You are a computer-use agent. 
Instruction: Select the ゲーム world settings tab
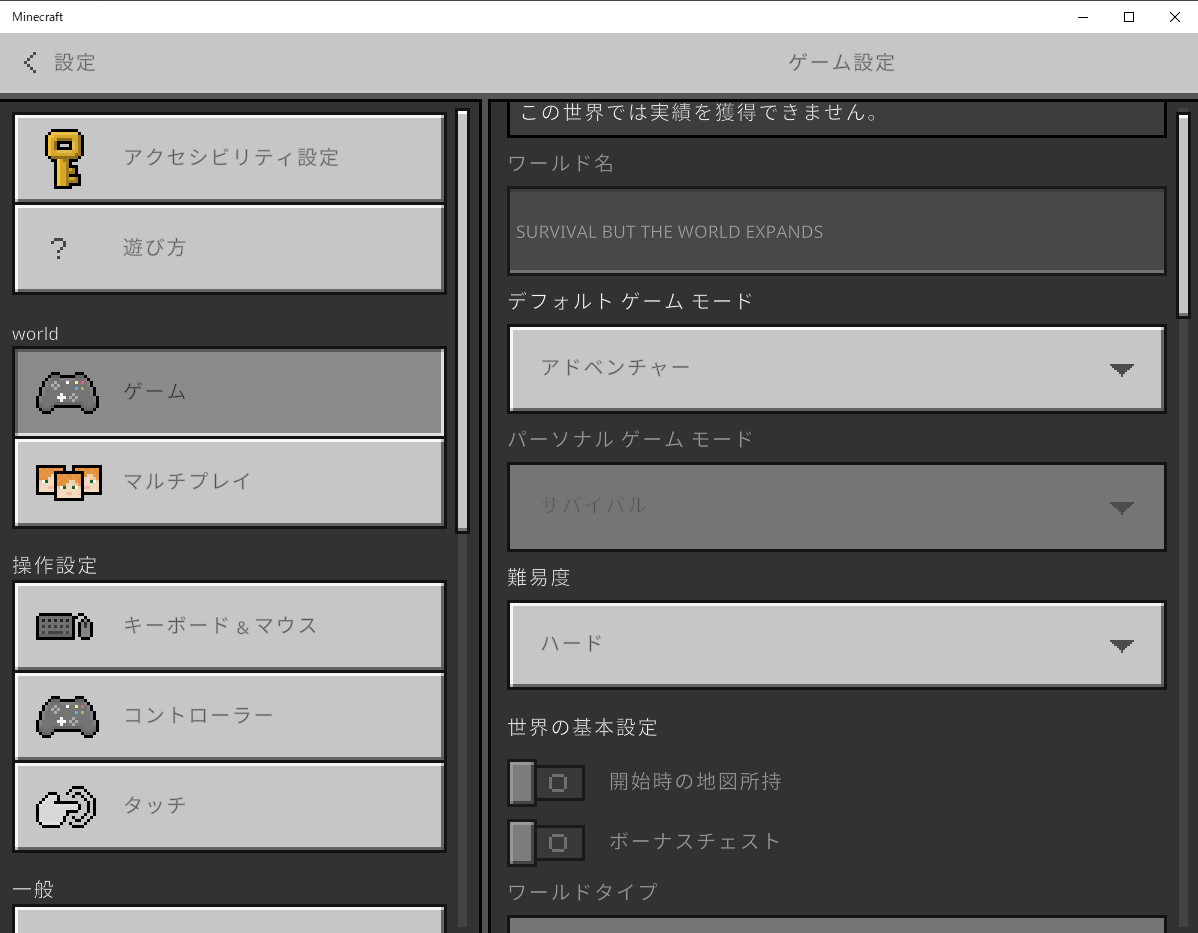pos(229,392)
